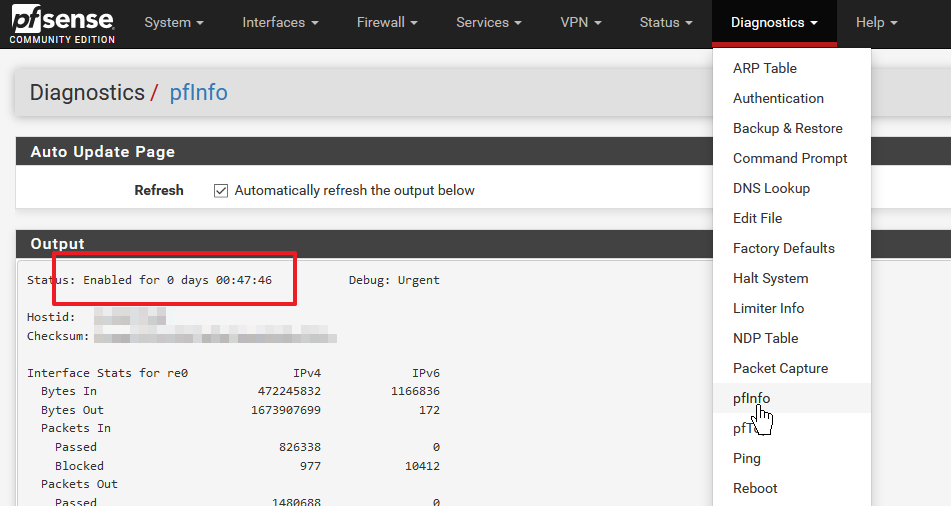Toggle automatic refresh checkbox
Viewport: 951px width, 506px height.
click(x=221, y=191)
